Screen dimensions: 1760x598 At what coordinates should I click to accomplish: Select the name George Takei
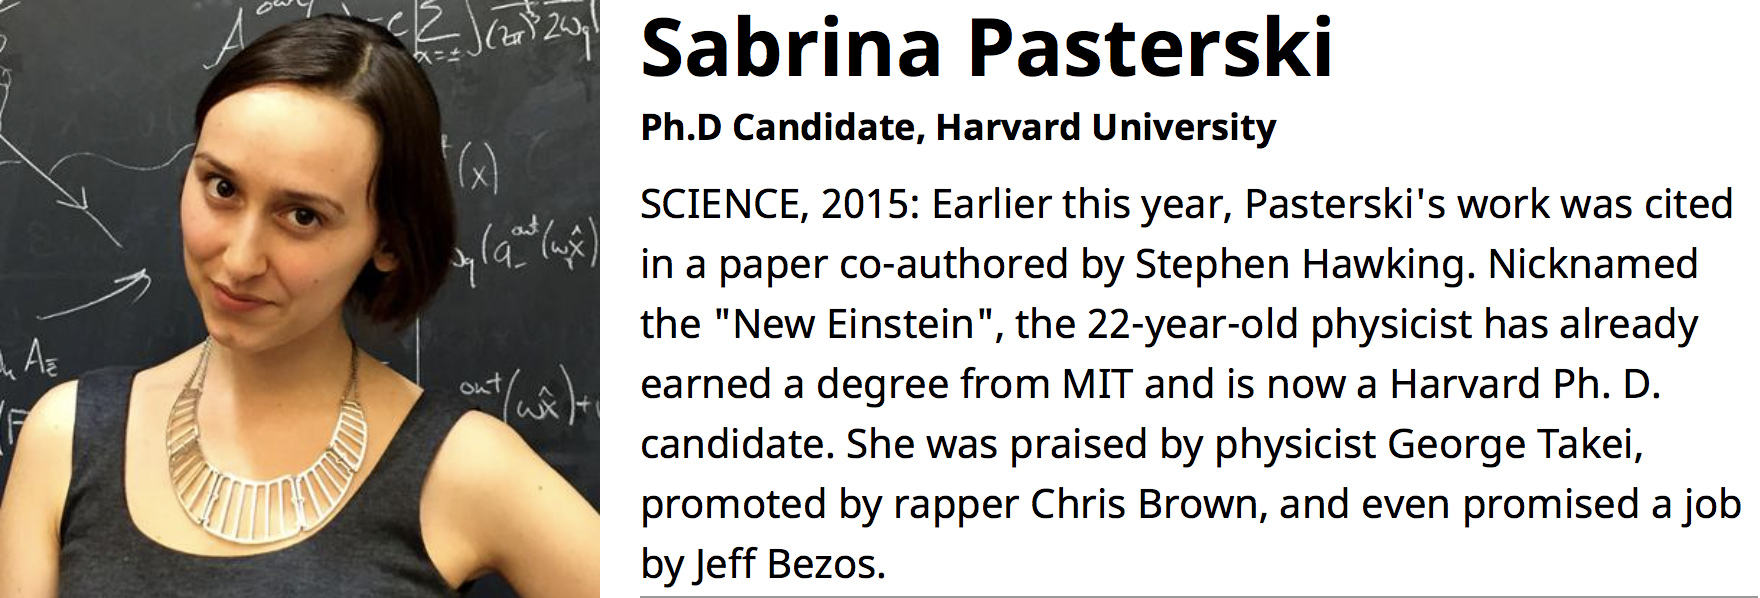tap(1514, 445)
